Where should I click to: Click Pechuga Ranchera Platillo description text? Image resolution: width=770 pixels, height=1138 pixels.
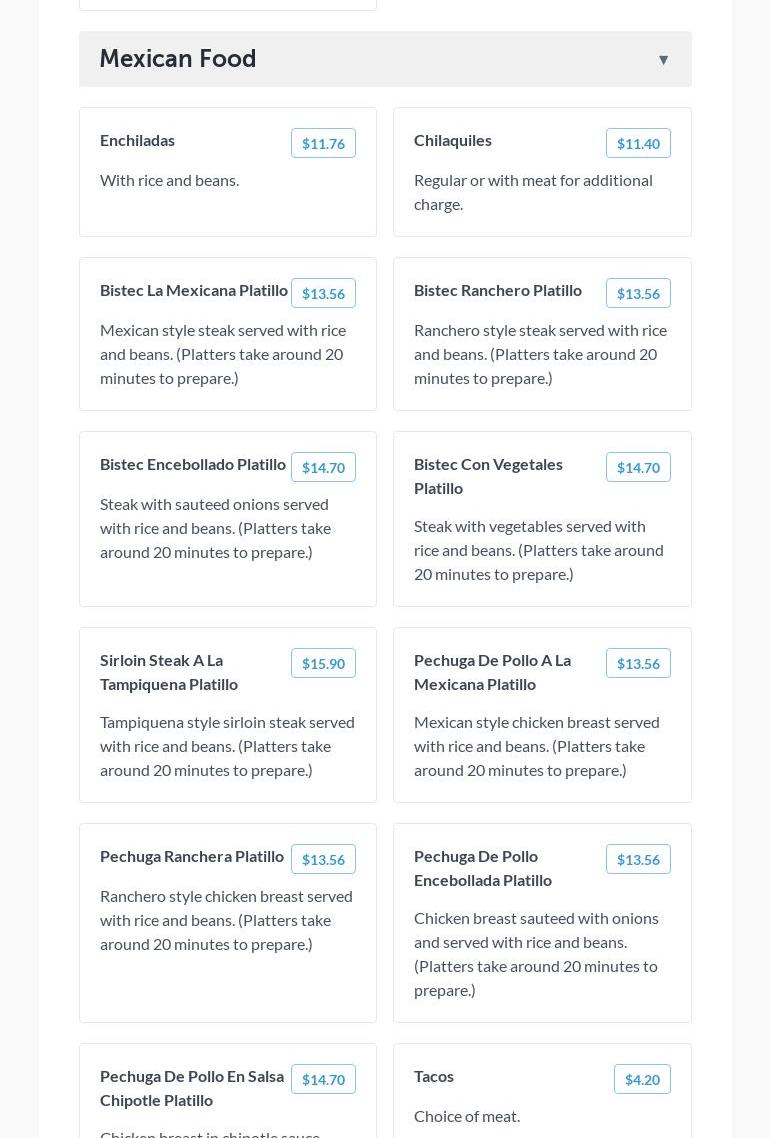[226, 920]
